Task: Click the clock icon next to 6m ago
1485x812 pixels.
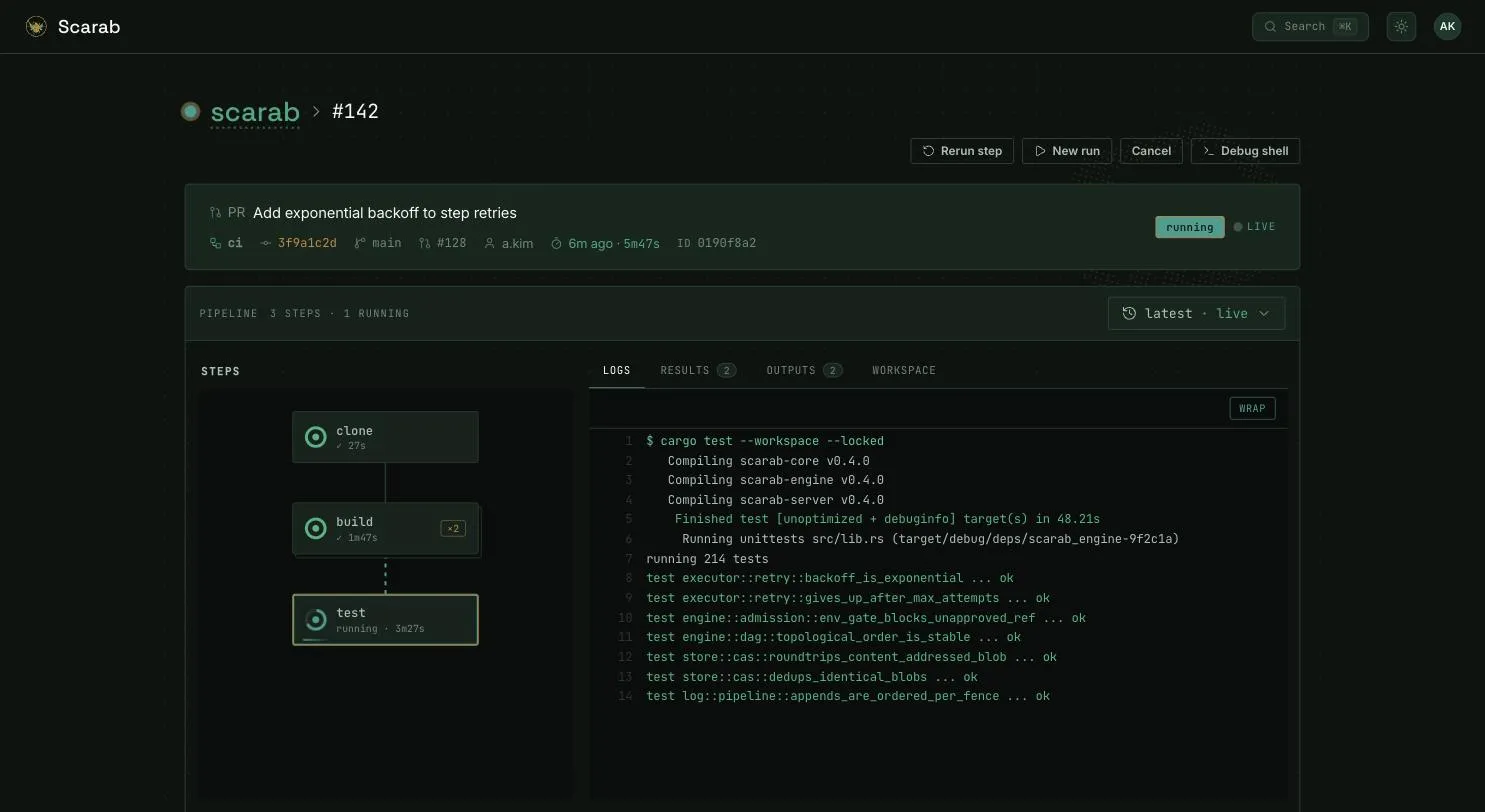Action: click(x=556, y=243)
